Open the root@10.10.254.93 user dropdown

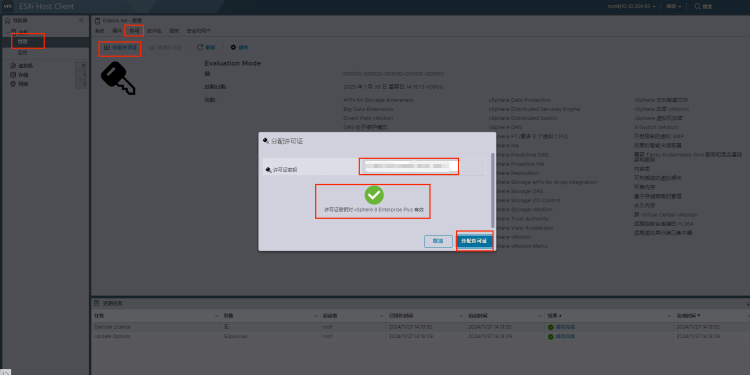coord(631,6)
